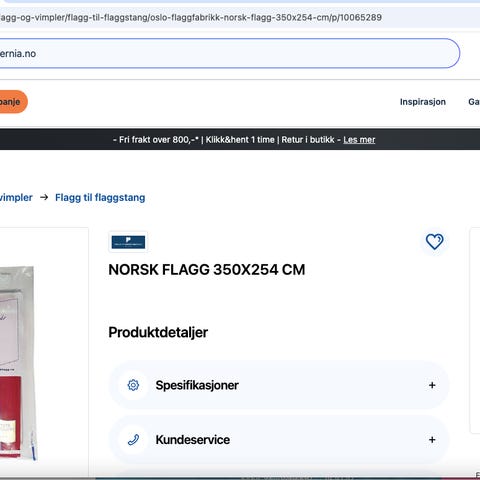Open the partially visible Ga menu item
480x480 pixels.
[x=474, y=102]
